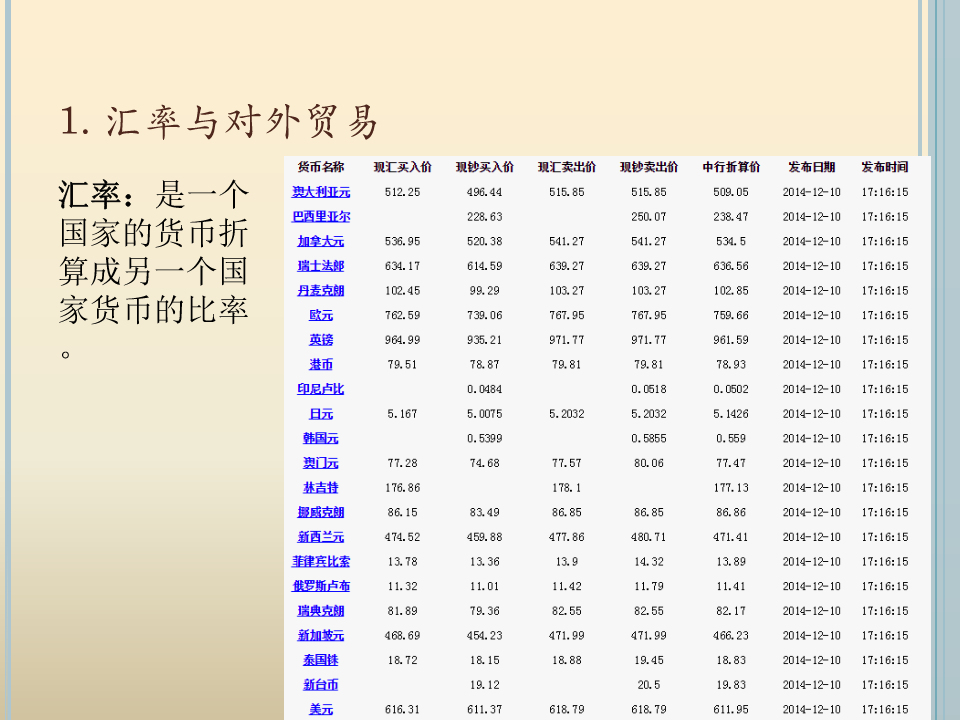
Task: Click the 汇率 definition paragraph
Action: tap(154, 269)
